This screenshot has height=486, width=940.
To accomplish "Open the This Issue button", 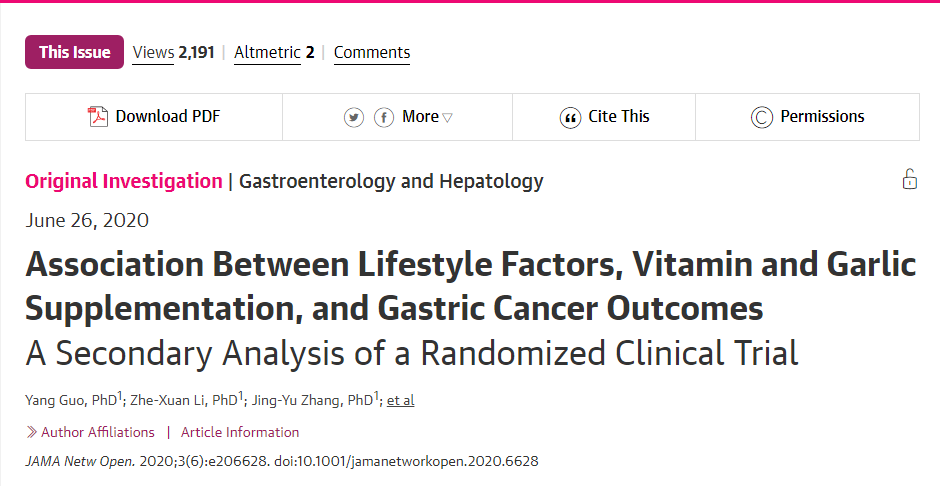I will (74, 52).
